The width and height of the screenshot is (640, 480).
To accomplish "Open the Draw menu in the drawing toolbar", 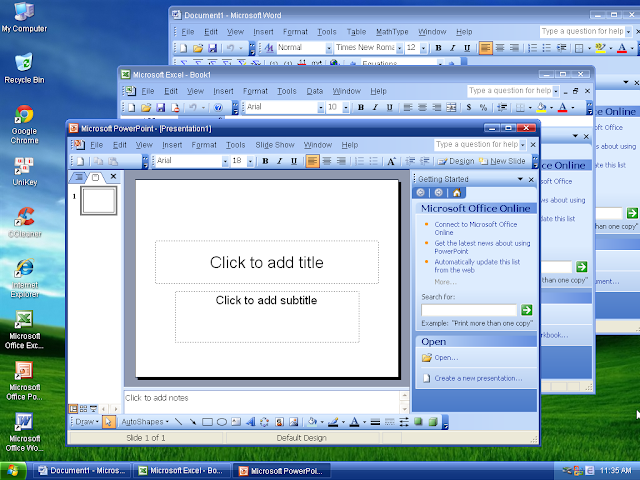I will [87, 422].
